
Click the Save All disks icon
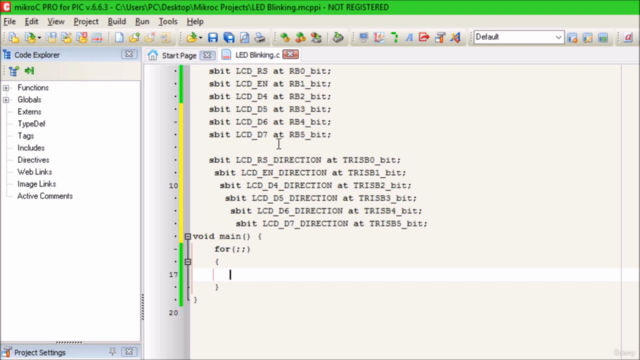[x=229, y=38]
